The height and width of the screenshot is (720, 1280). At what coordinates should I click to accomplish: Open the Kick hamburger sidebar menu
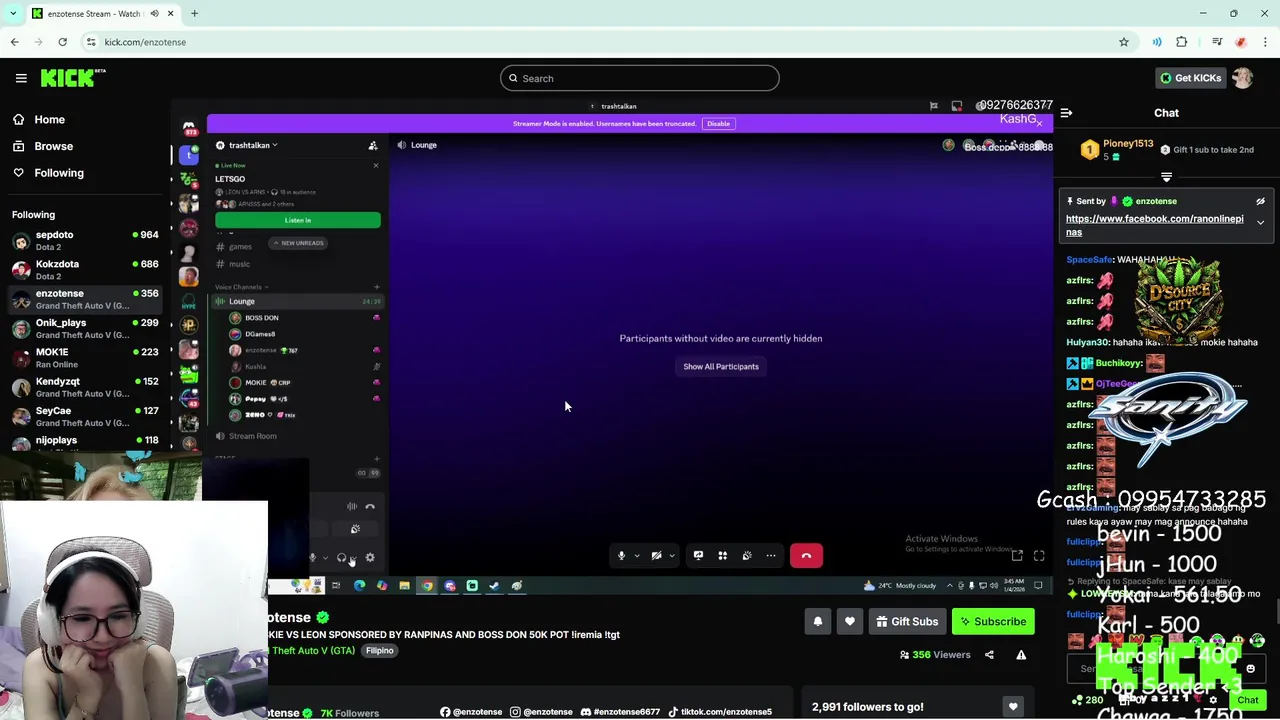(x=21, y=78)
